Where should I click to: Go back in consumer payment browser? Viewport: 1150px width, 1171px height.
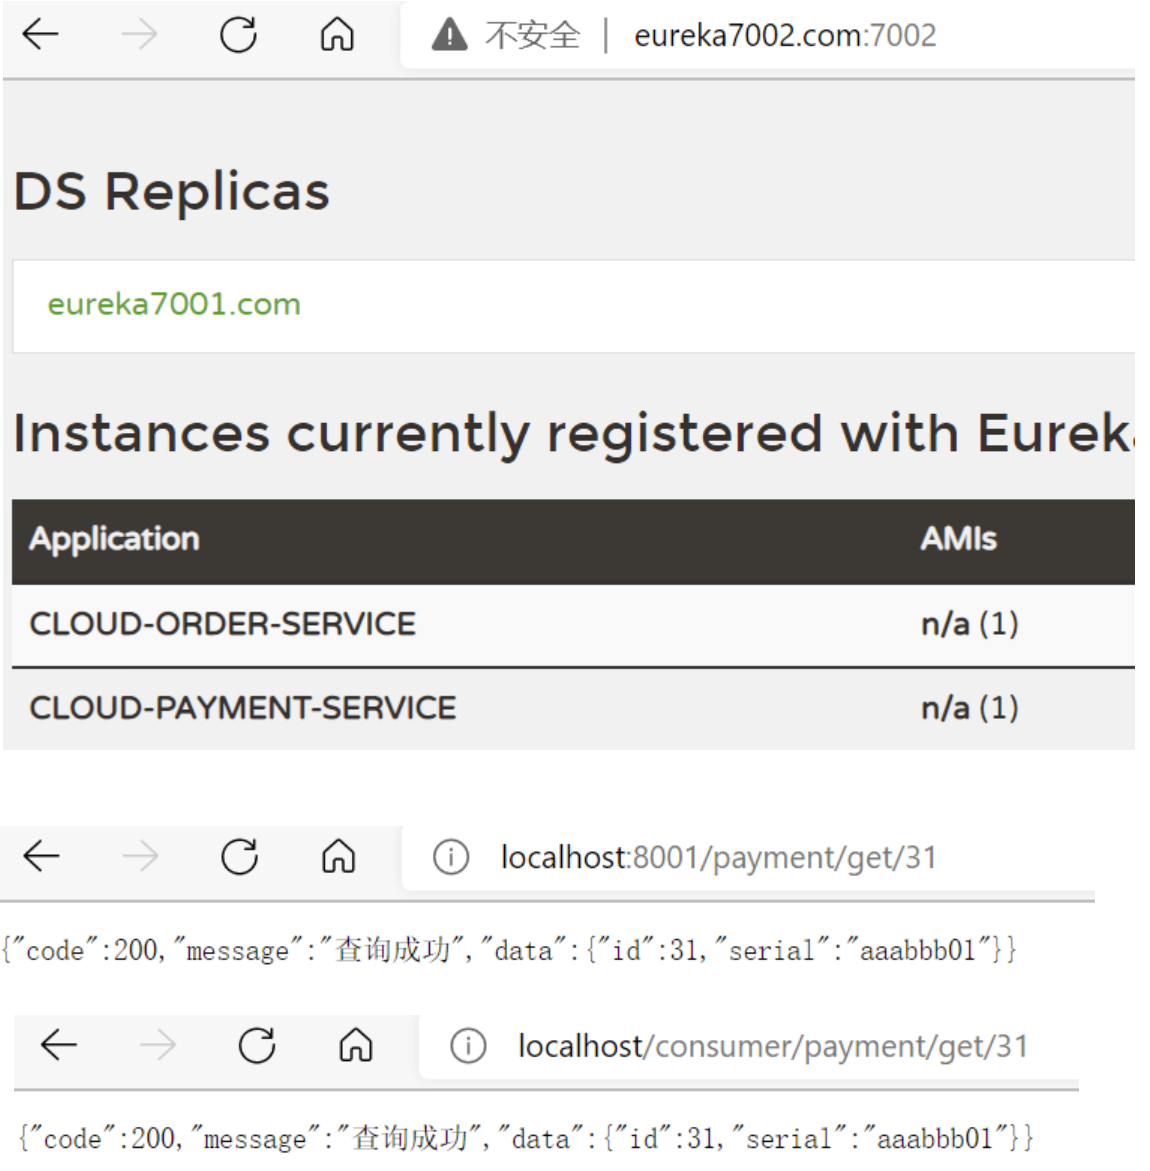58,1045
